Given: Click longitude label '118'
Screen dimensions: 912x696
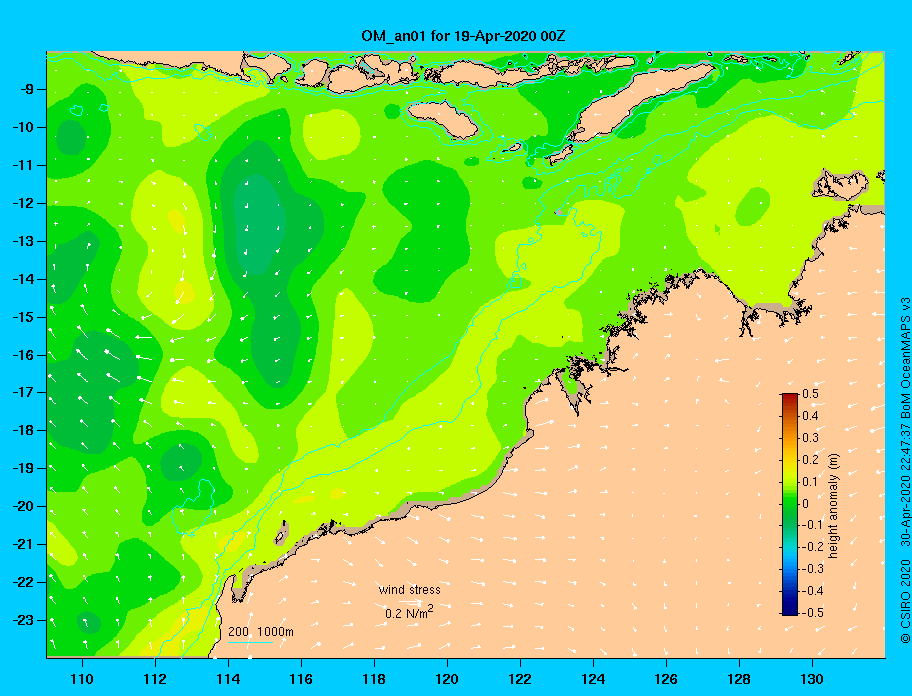Looking at the screenshot, I should tap(374, 679).
